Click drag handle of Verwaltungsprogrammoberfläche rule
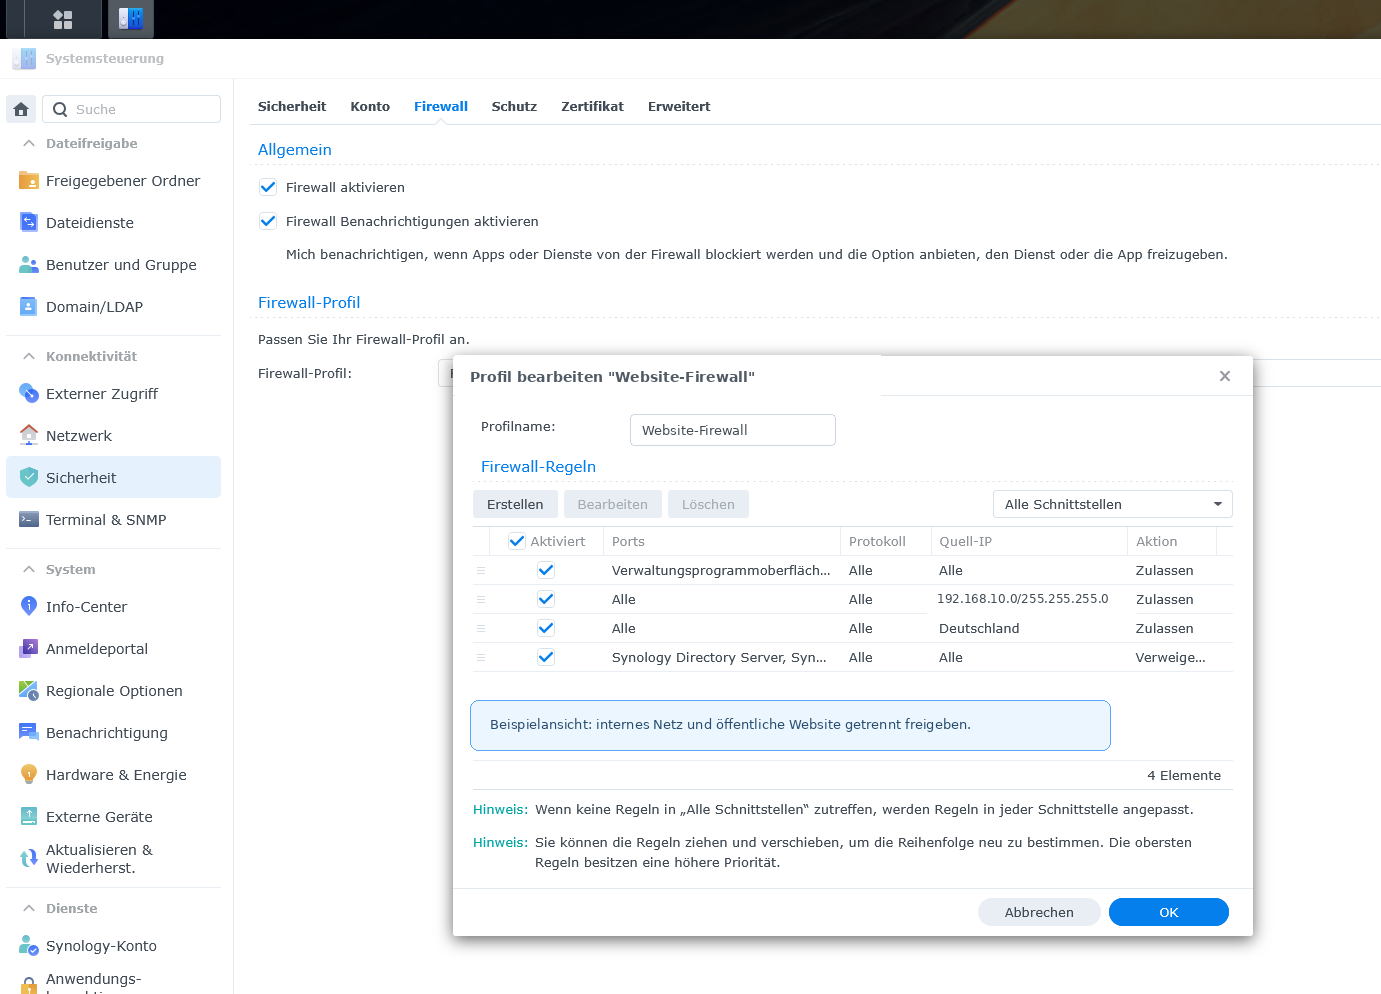Image resolution: width=1381 pixels, height=994 pixels. point(481,571)
